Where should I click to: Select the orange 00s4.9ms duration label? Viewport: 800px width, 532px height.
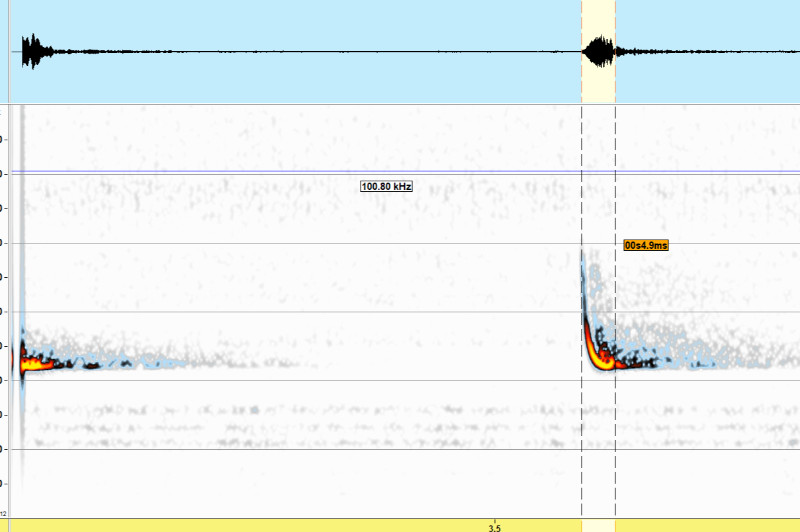(x=646, y=245)
